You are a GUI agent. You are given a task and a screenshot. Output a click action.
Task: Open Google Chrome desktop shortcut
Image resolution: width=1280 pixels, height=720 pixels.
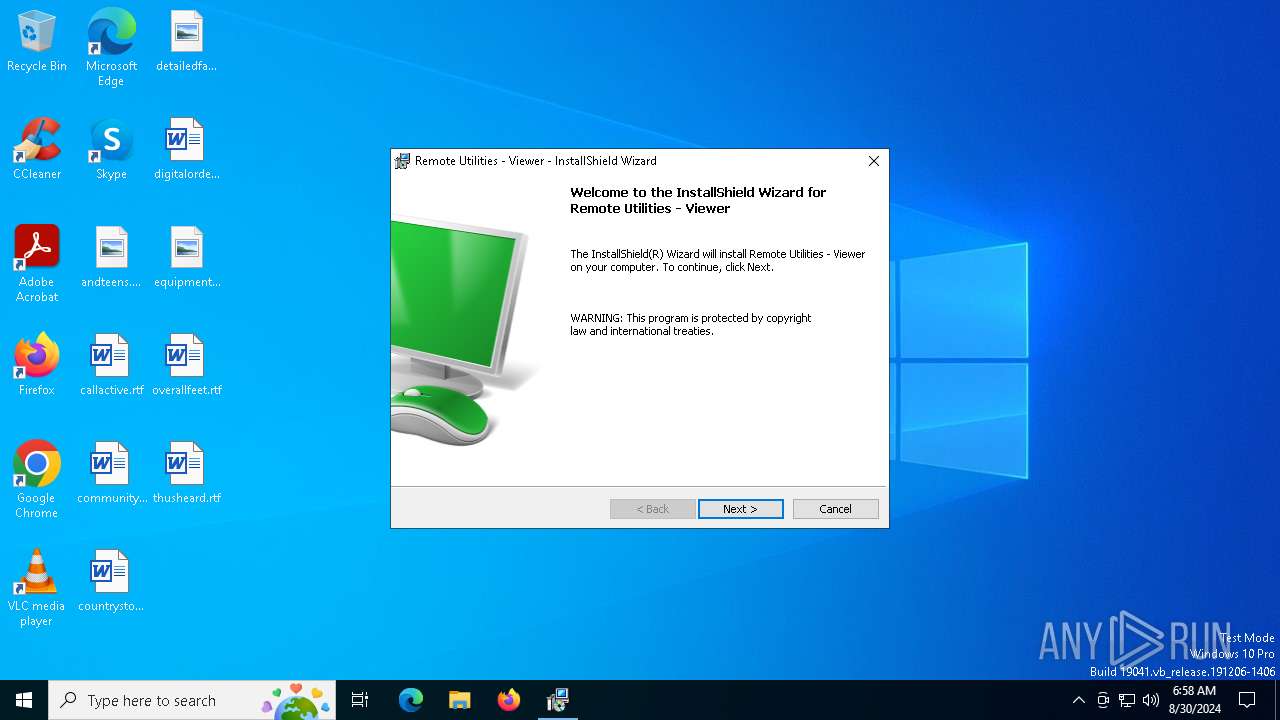pos(37,480)
